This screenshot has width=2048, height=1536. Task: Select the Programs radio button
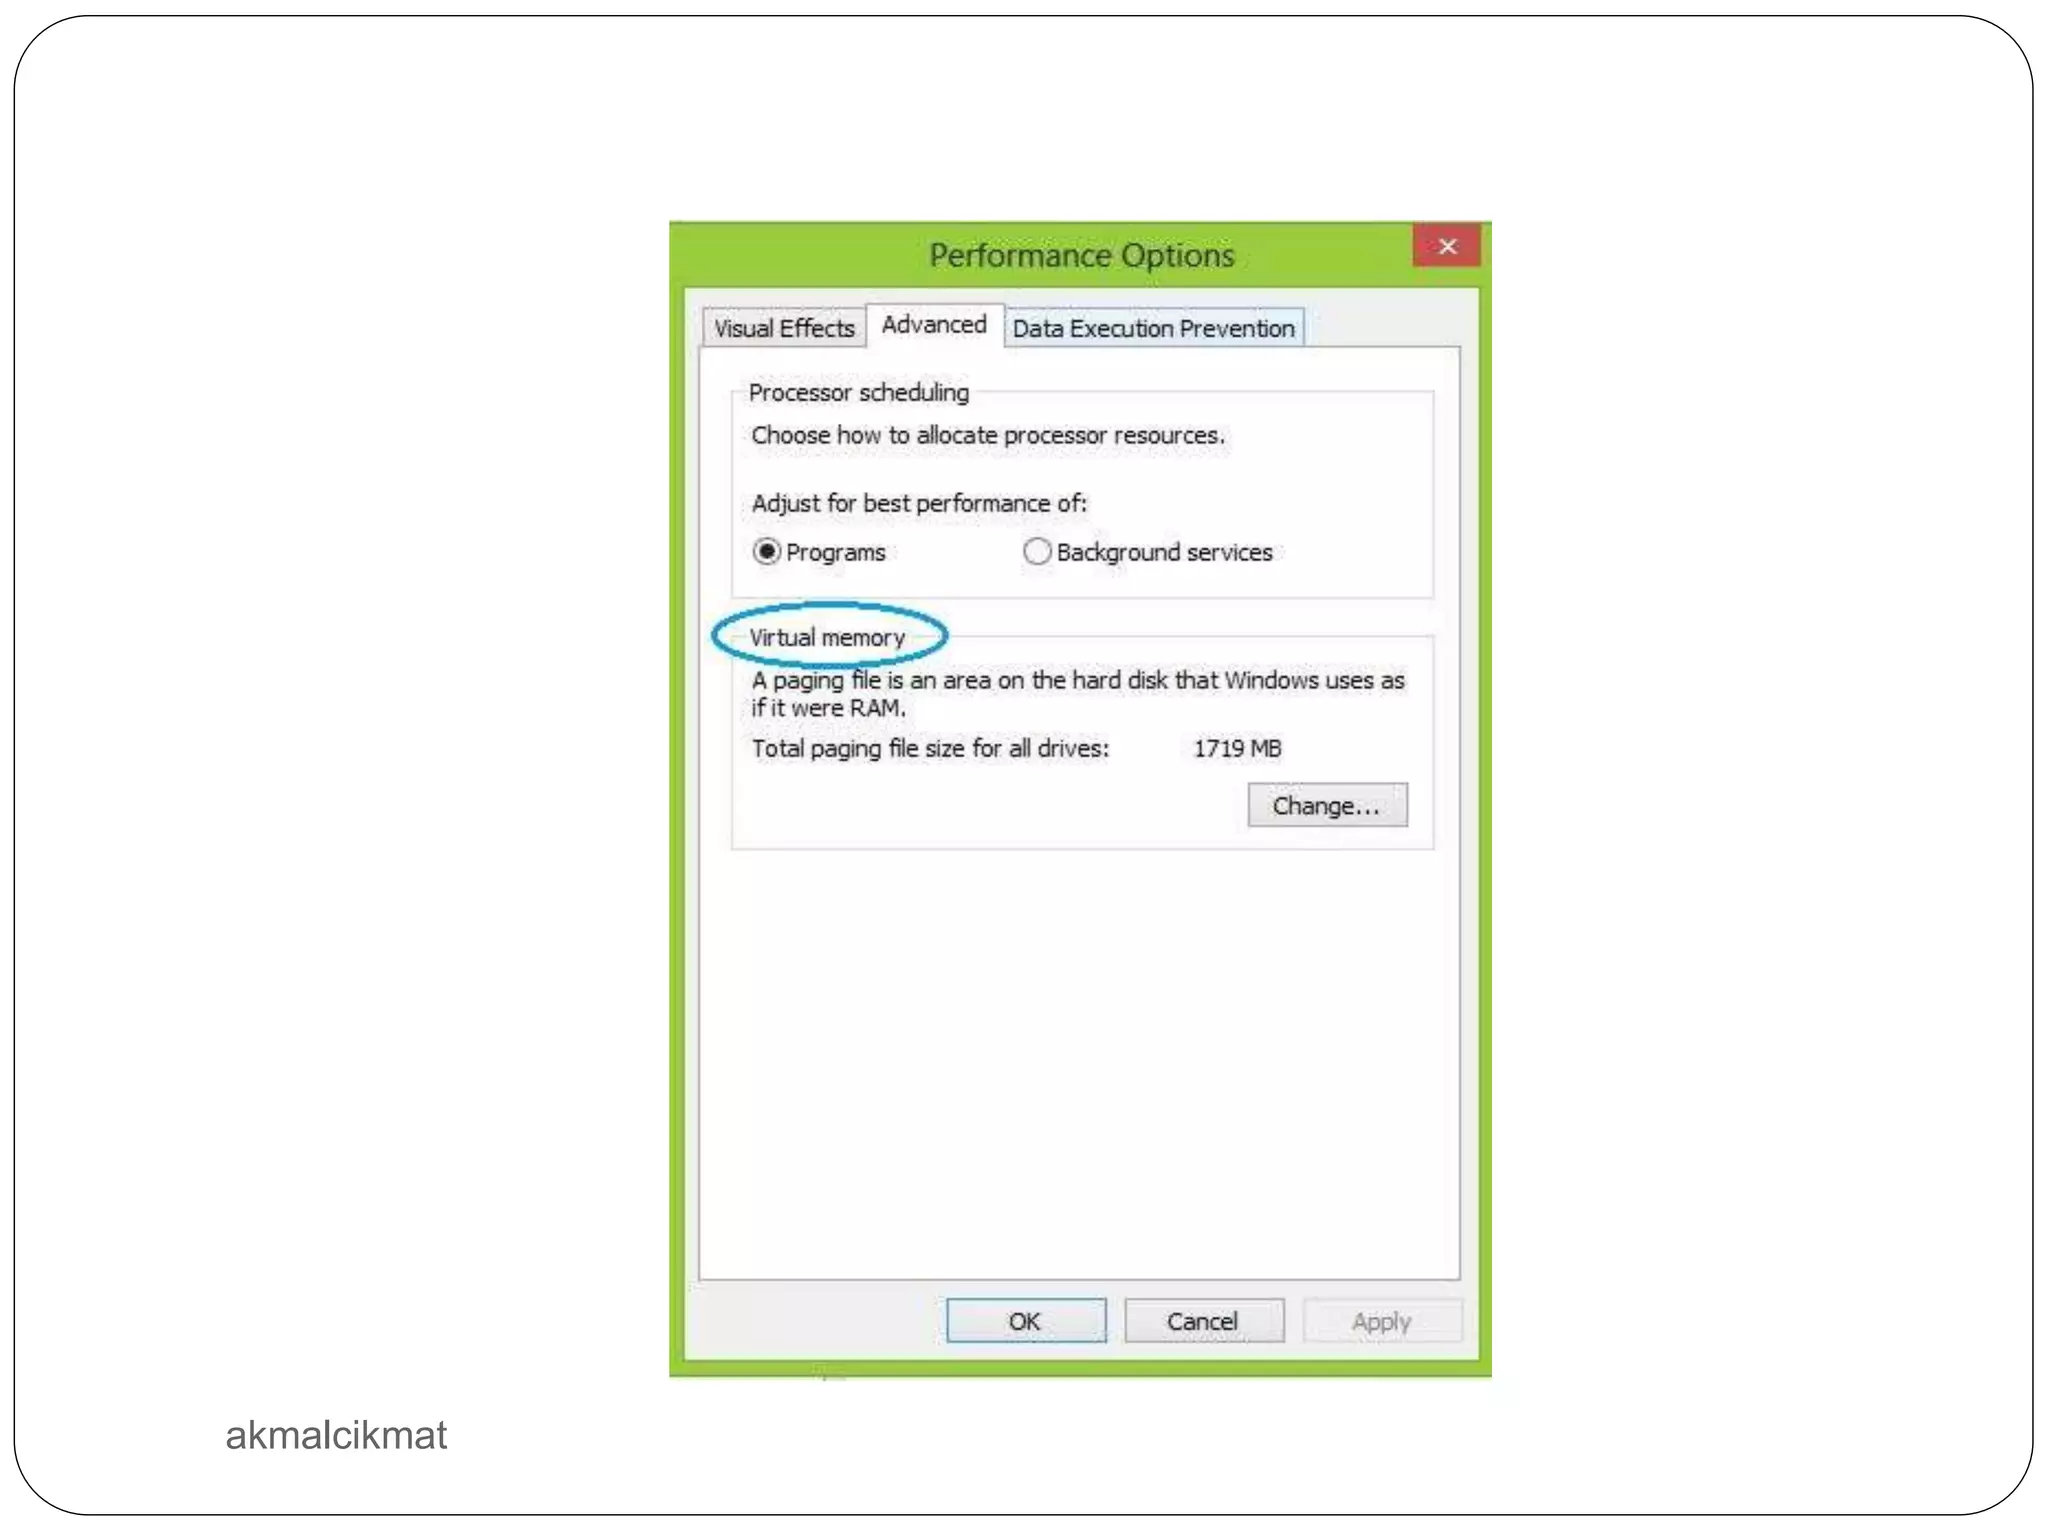click(767, 552)
